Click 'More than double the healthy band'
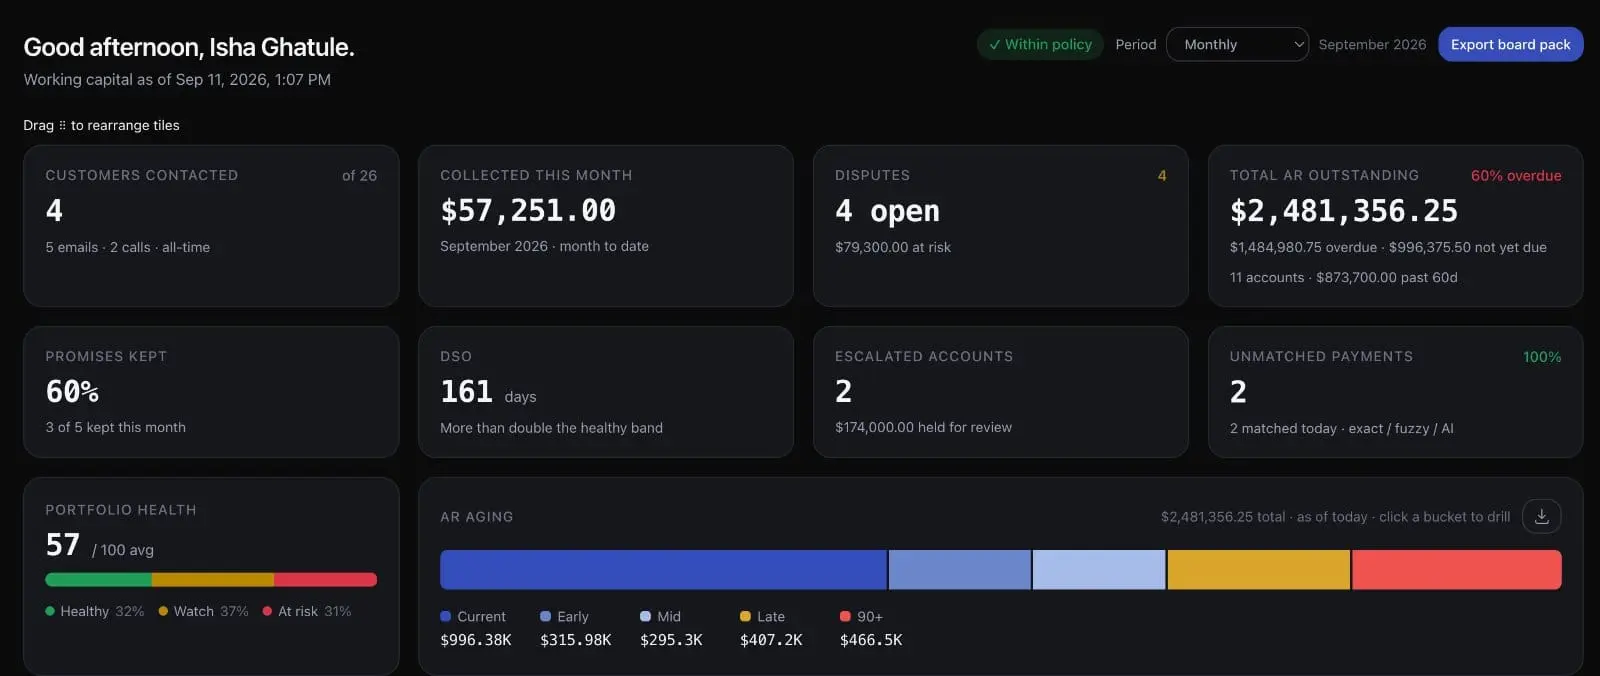This screenshot has height=676, width=1600. coord(551,427)
